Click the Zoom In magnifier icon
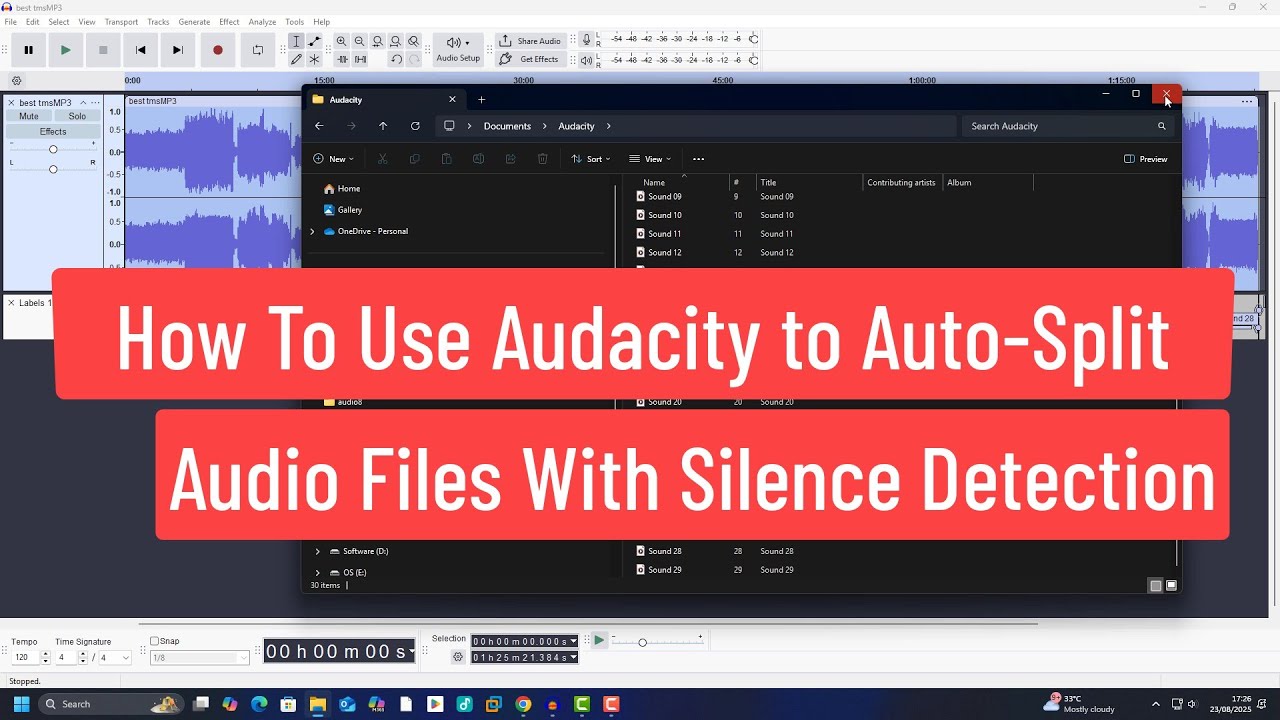 click(342, 41)
